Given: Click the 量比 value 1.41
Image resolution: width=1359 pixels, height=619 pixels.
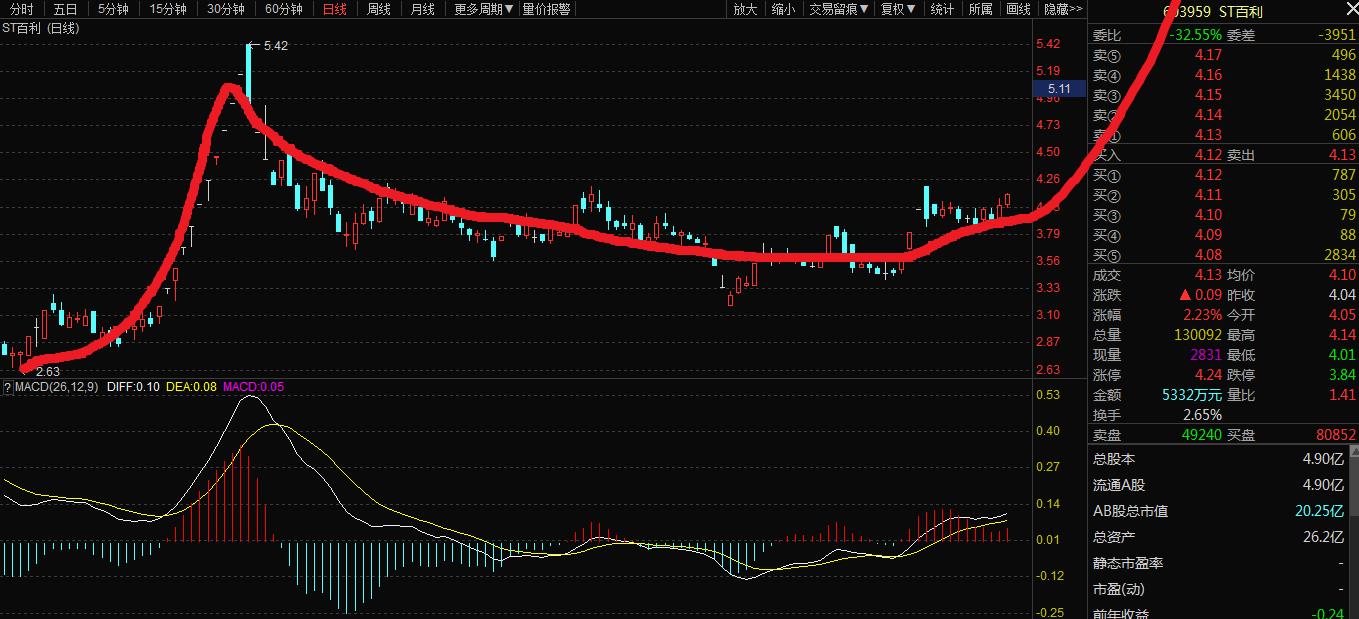Looking at the screenshot, I should pyautogui.click(x=1342, y=395).
